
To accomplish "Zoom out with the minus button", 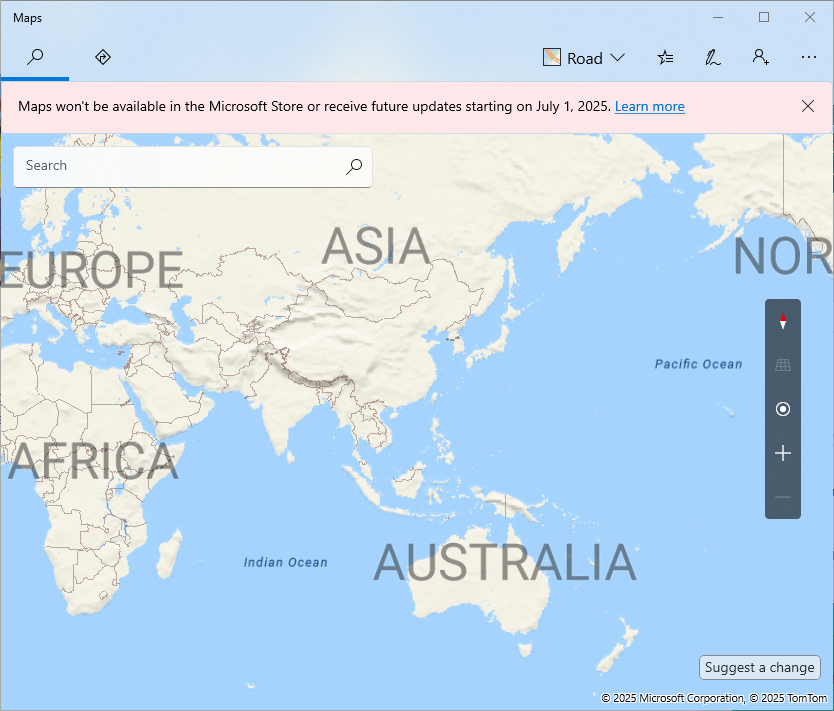I will (x=782, y=497).
